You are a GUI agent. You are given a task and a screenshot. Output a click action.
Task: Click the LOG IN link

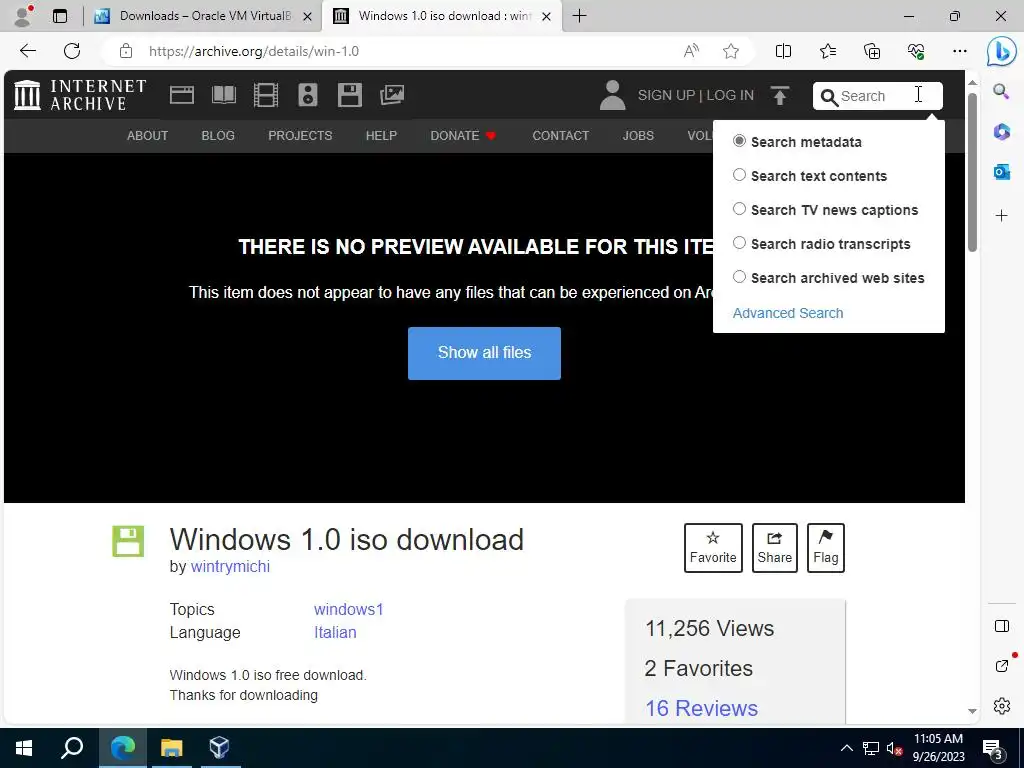click(x=730, y=95)
